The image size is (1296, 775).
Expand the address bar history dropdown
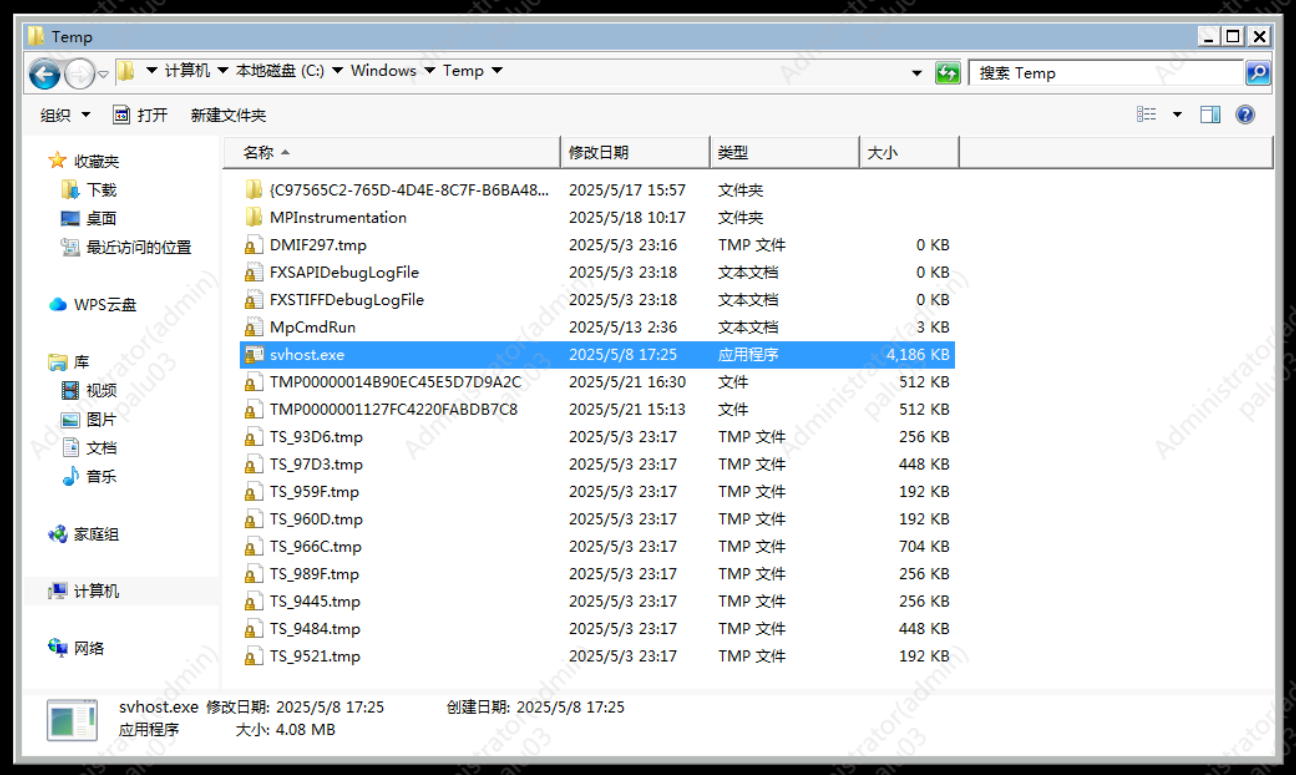point(917,73)
